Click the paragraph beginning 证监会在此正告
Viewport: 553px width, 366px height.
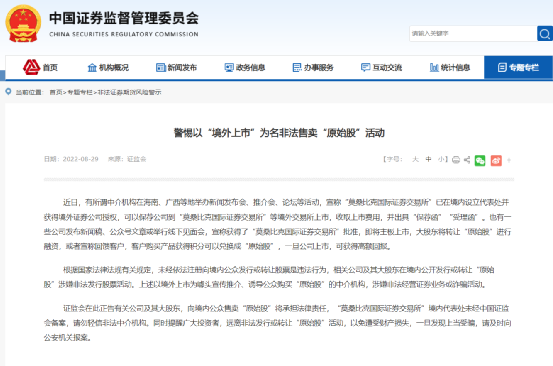(277, 323)
